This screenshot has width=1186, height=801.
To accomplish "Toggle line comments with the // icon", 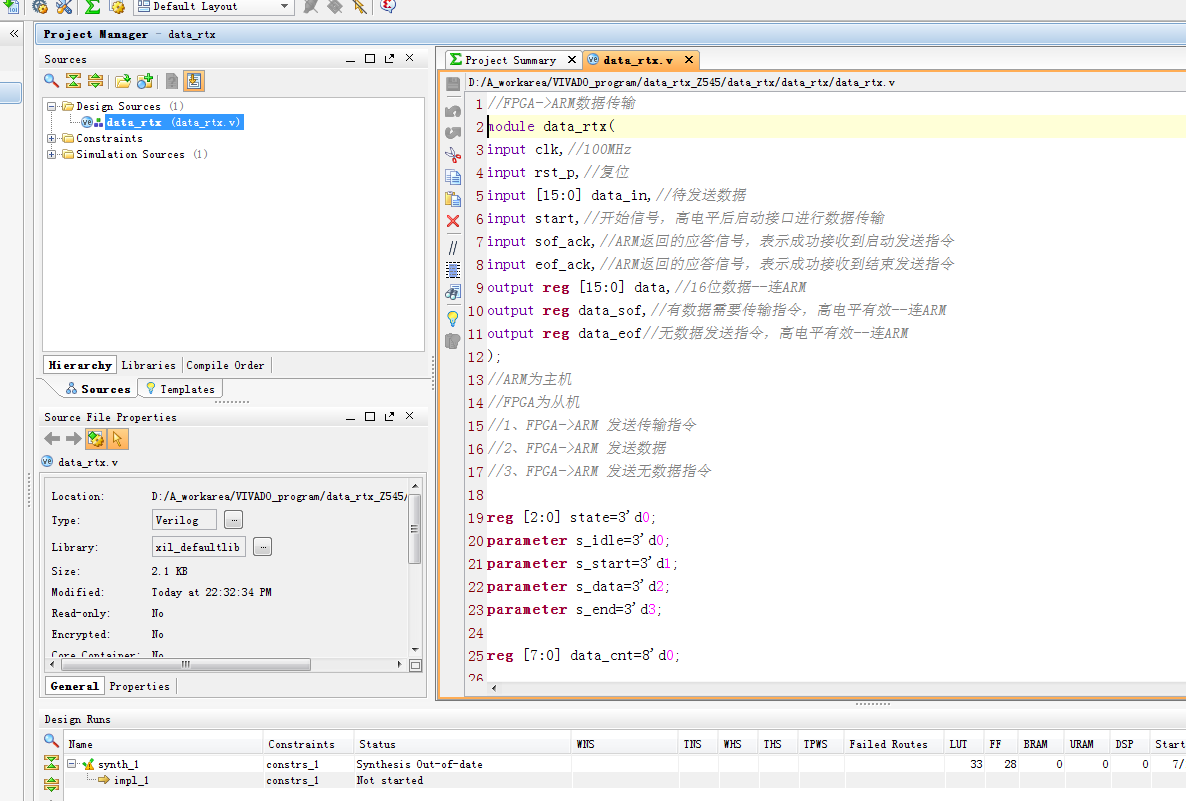I will tap(453, 247).
